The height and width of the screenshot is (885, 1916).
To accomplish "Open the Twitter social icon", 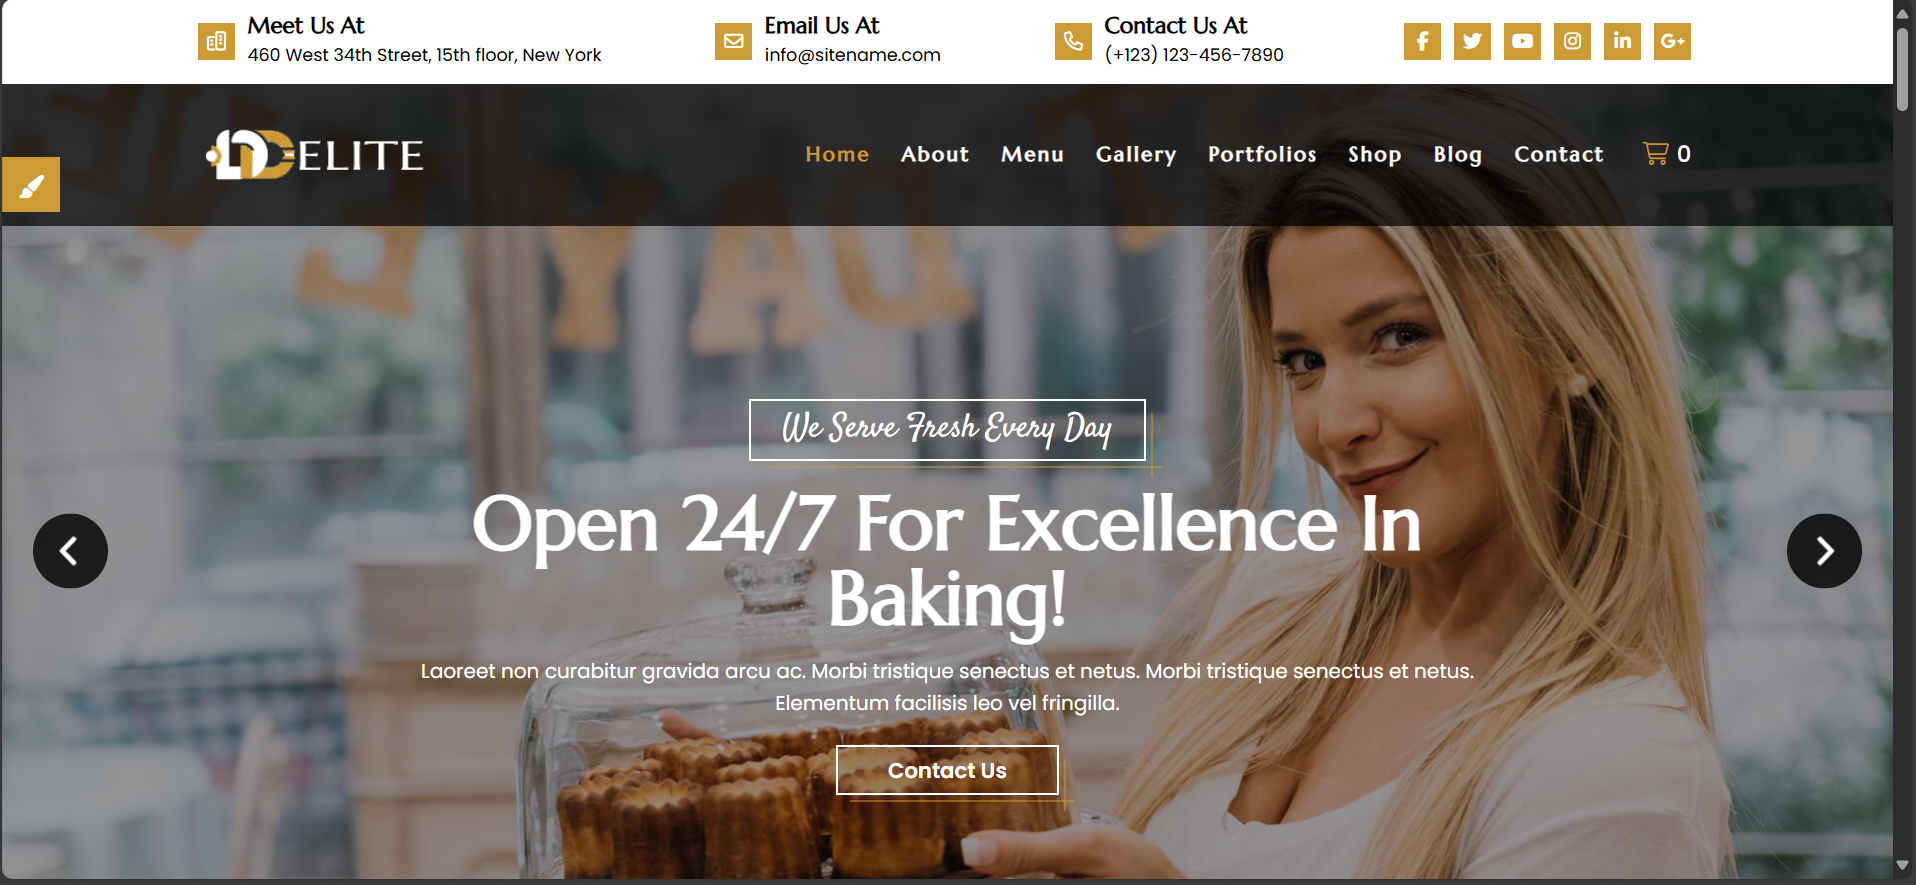I will (1472, 41).
